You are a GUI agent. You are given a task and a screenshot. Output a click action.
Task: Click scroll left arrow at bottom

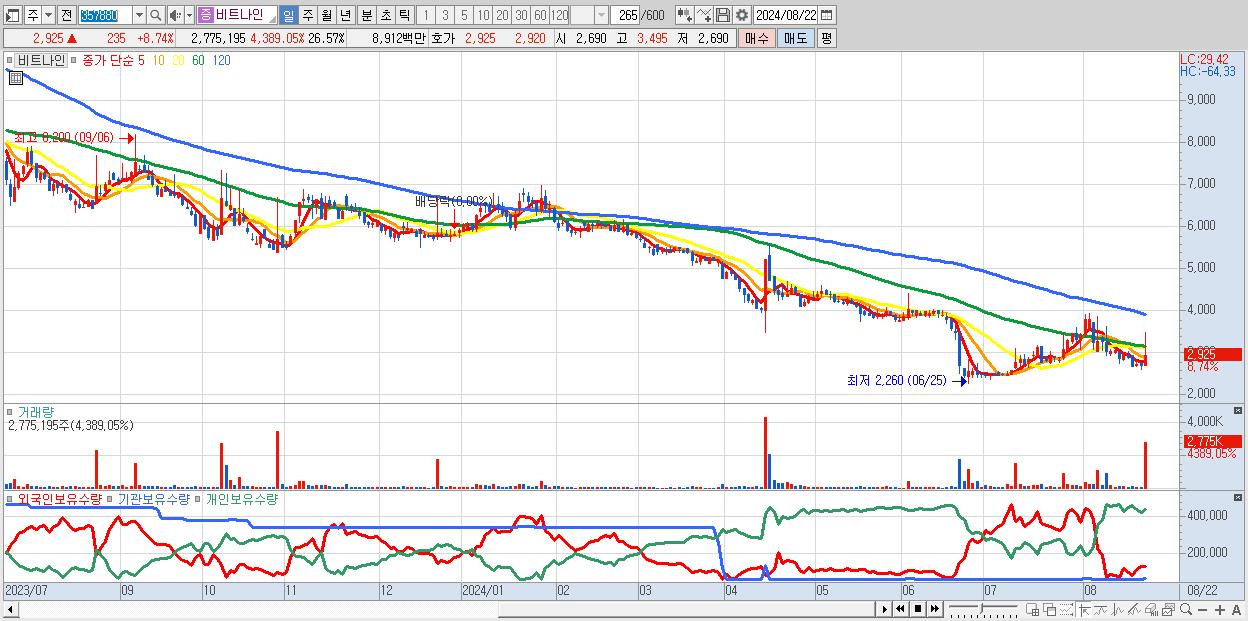9,610
